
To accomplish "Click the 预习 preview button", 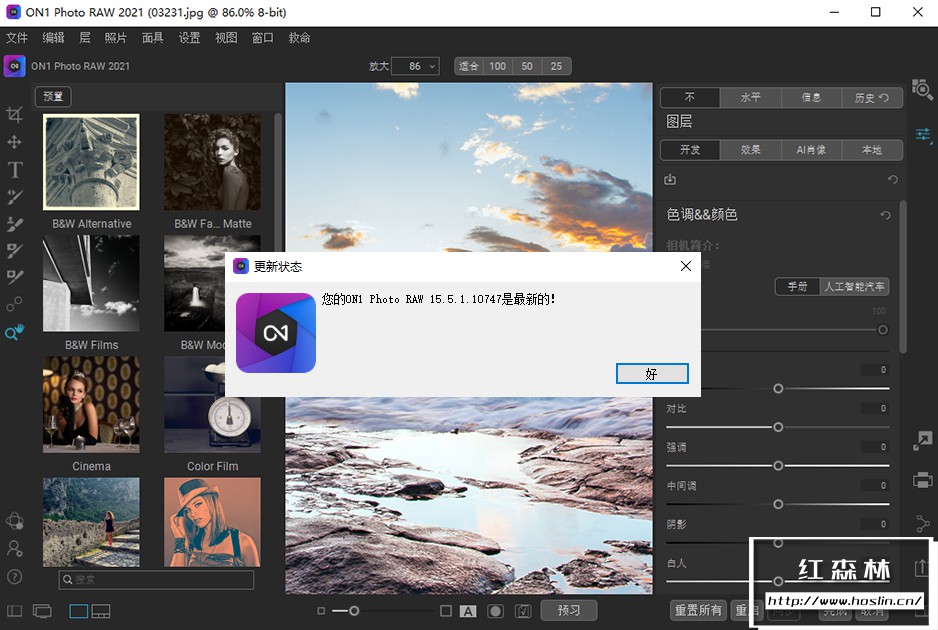I will tap(569, 610).
